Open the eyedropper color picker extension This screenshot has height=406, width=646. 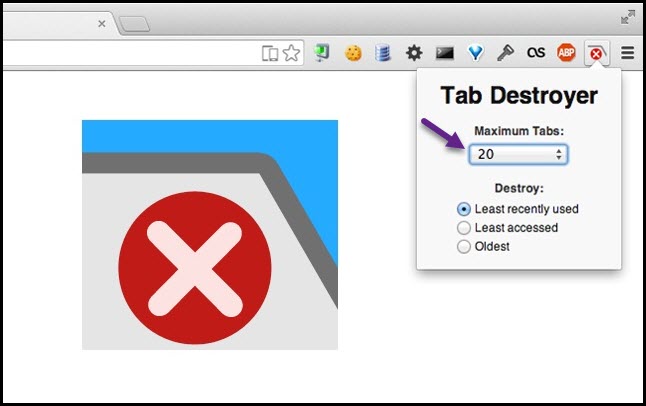[506, 53]
